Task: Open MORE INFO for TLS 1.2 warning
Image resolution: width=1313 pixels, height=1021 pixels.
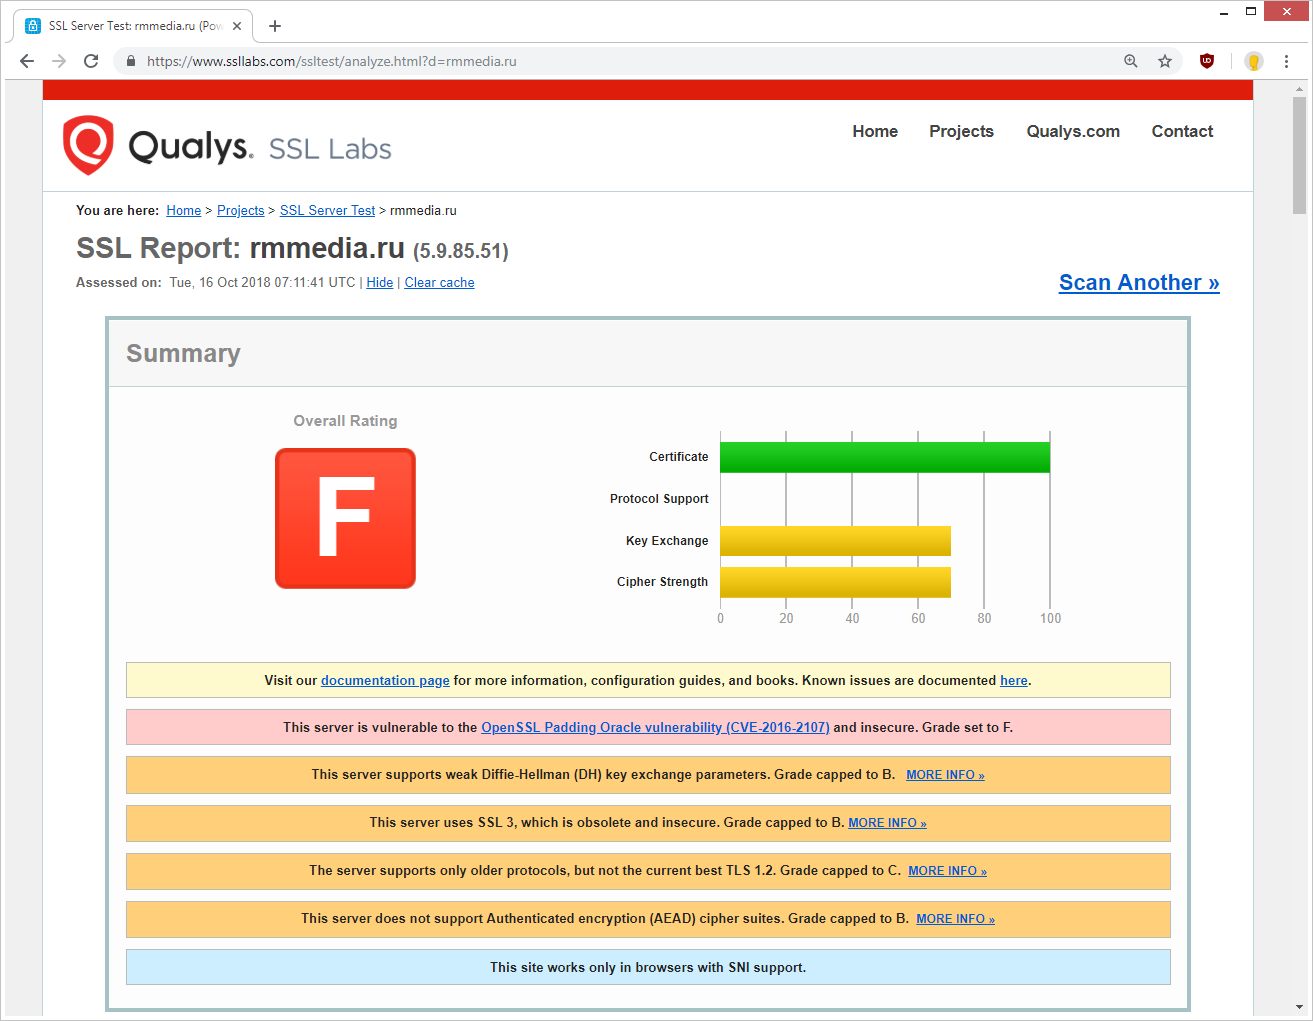Action: coord(947,871)
